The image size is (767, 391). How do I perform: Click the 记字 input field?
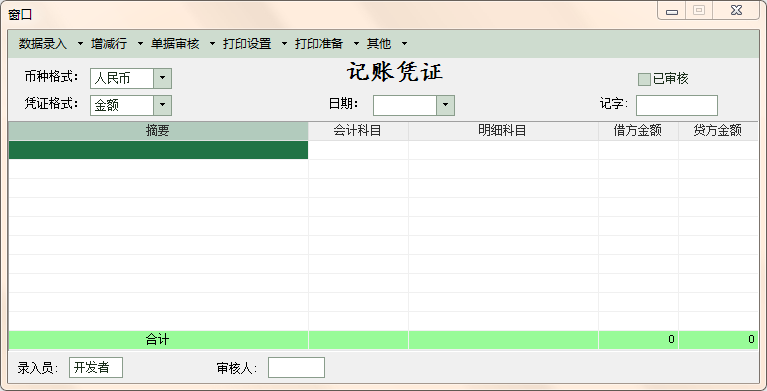pos(677,105)
